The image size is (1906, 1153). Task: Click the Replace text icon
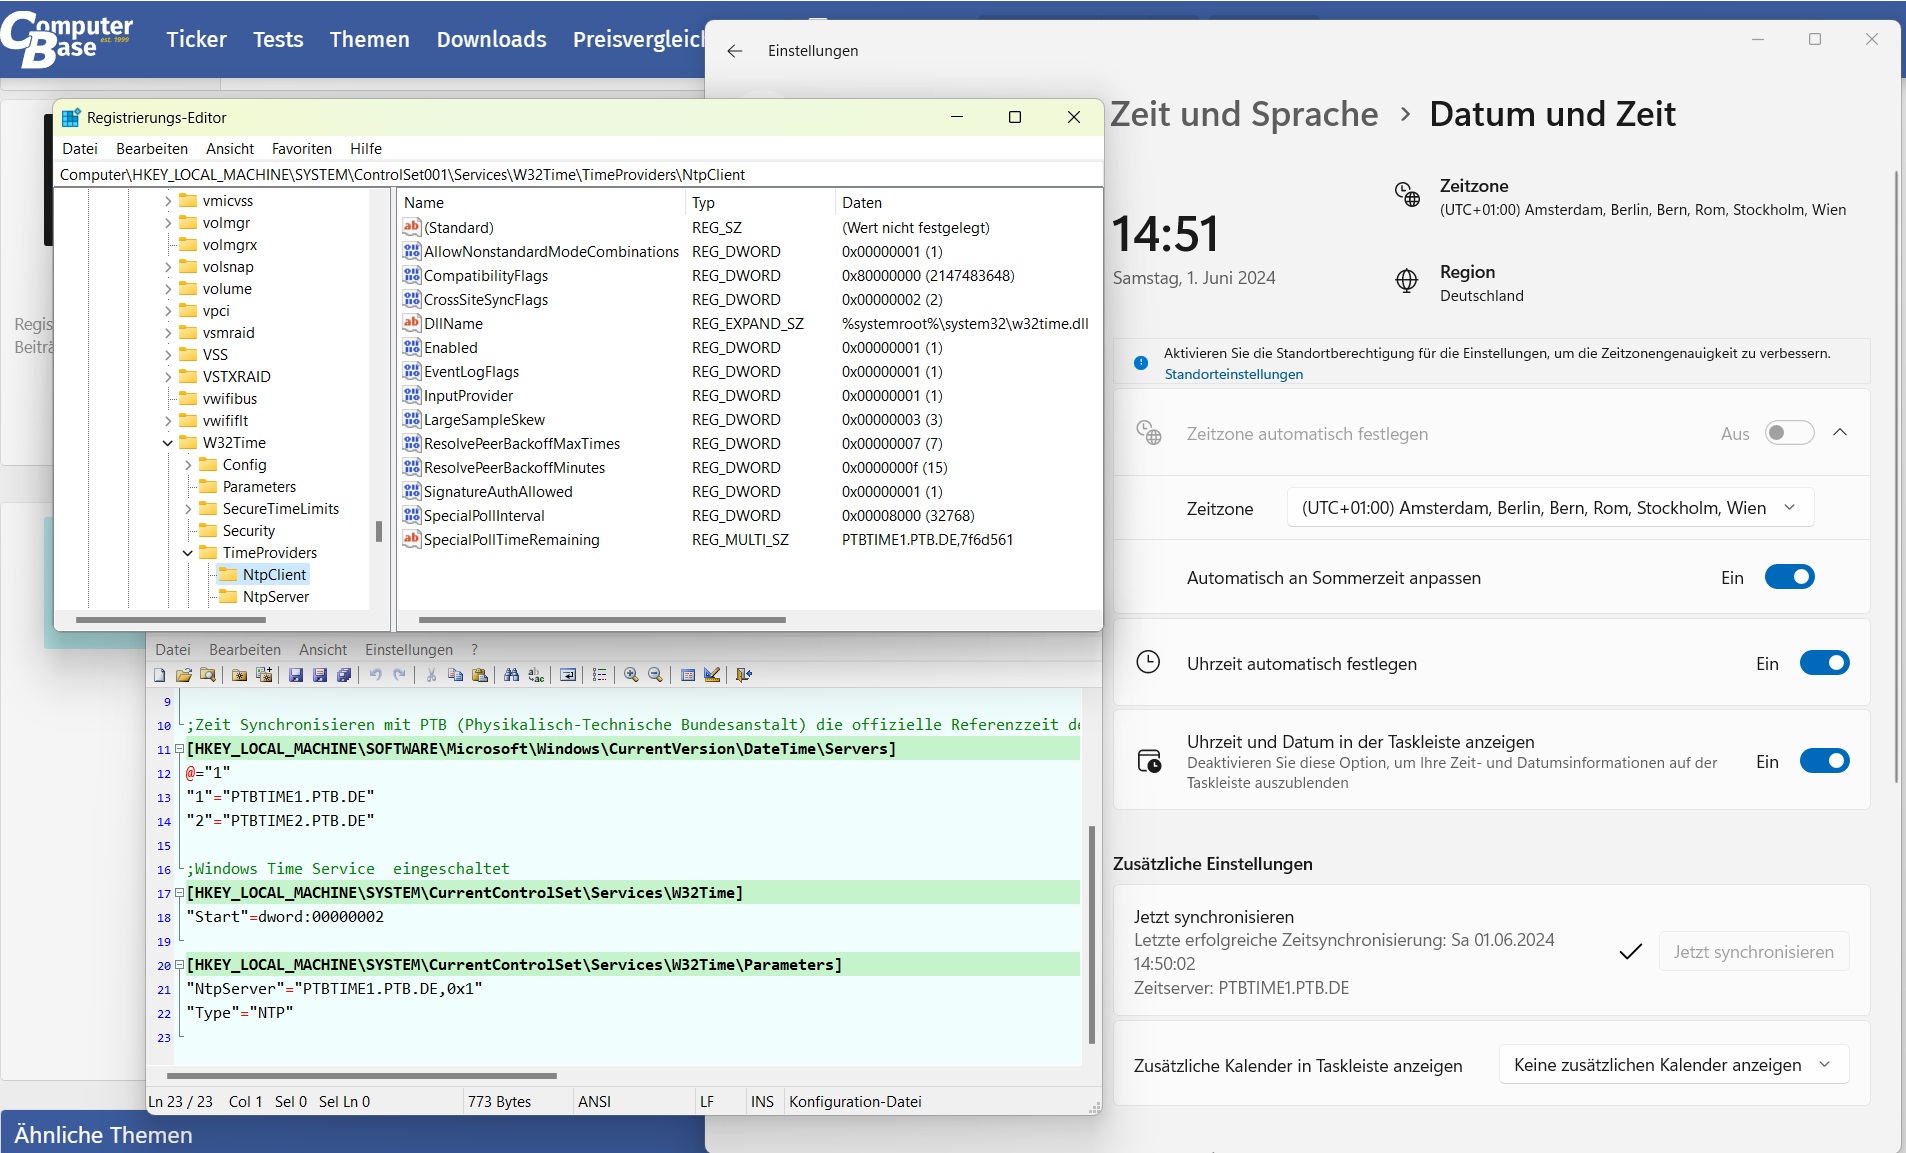coord(536,675)
